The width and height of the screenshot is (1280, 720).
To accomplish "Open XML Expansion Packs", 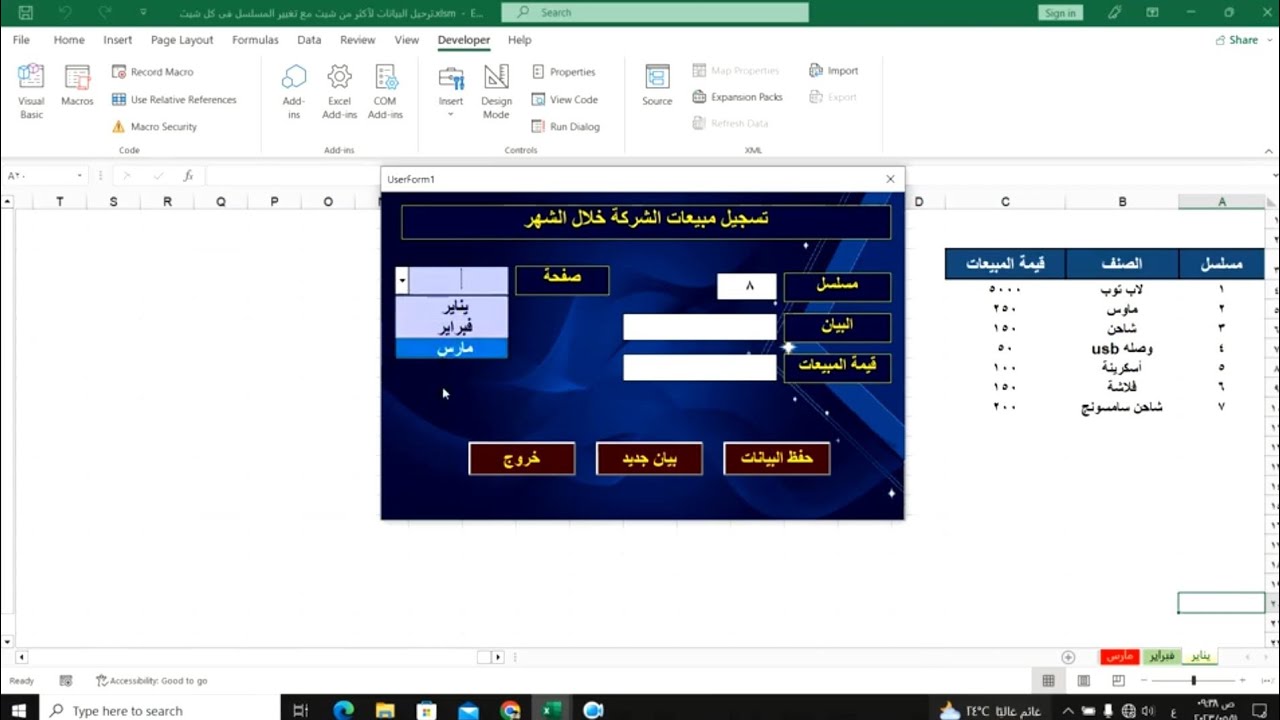I will pos(738,97).
